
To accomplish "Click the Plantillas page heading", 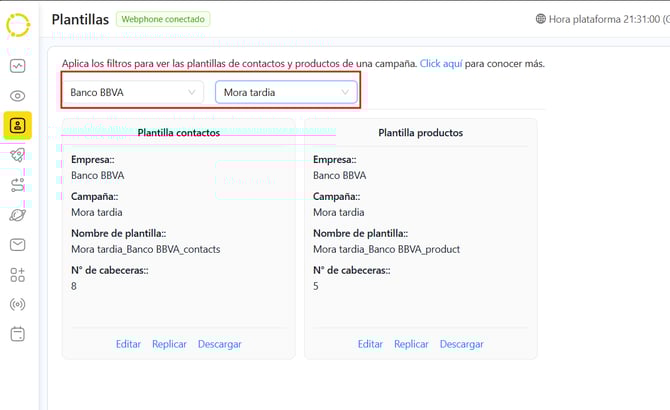I will pos(80,19).
